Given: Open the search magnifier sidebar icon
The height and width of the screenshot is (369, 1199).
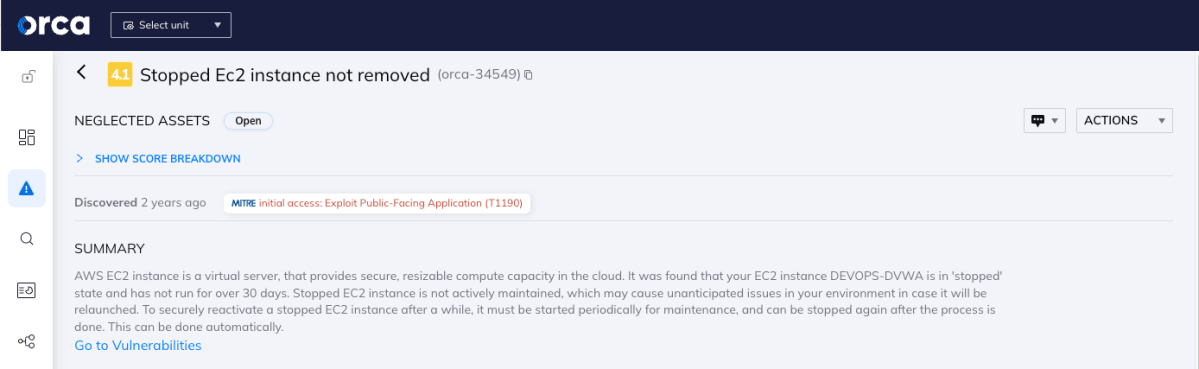Looking at the screenshot, I should [27, 239].
